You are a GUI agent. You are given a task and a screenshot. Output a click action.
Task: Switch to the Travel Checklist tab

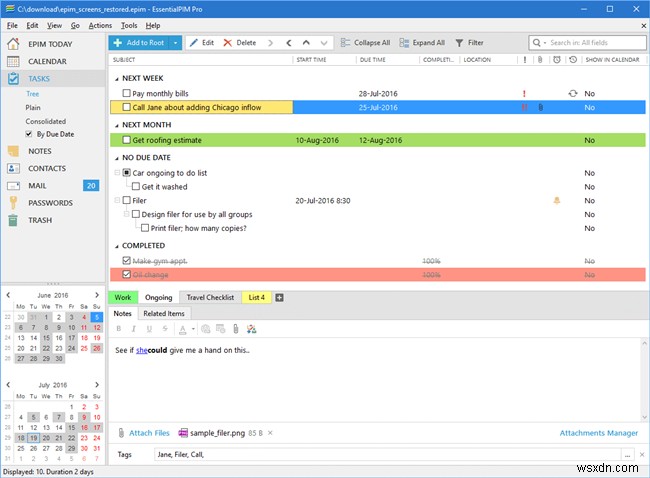[x=210, y=297]
